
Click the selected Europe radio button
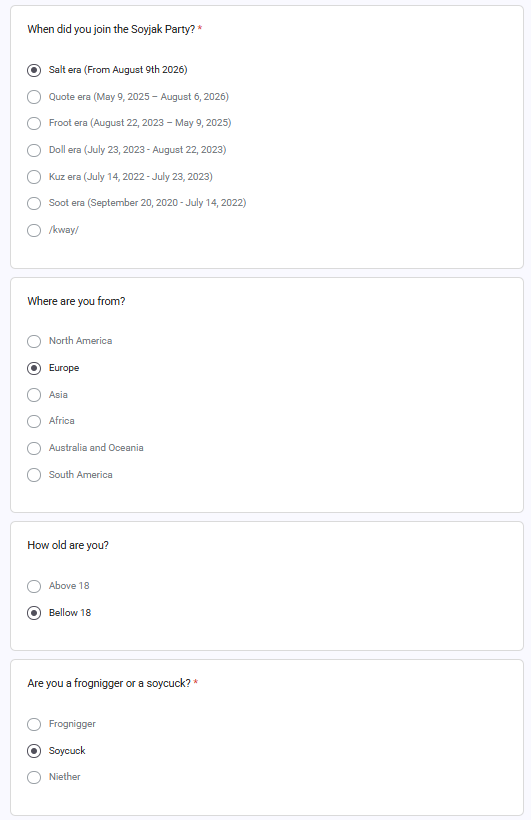[34, 368]
